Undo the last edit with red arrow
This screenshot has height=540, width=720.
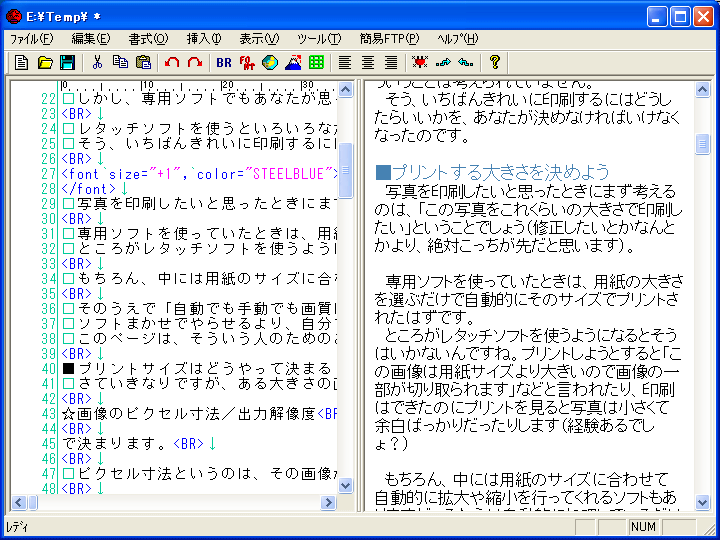point(172,62)
